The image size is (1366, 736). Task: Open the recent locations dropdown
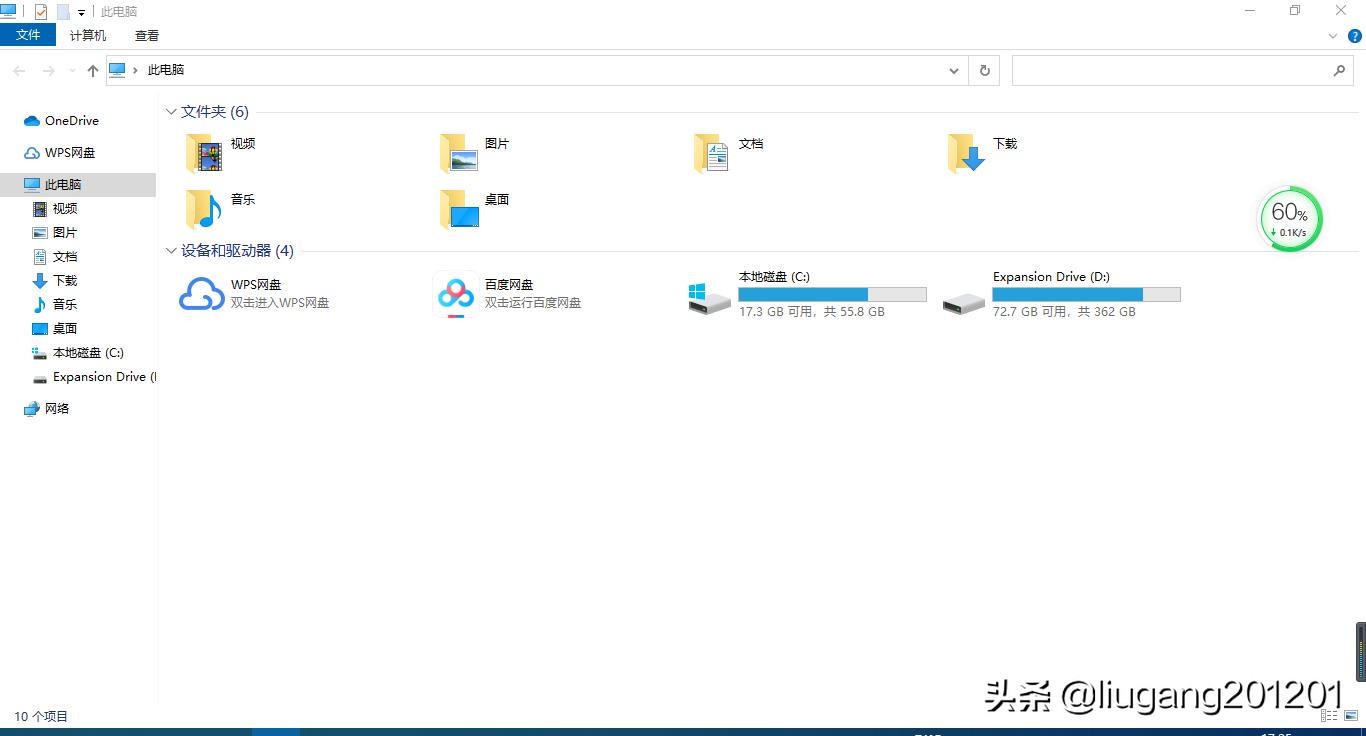point(71,70)
